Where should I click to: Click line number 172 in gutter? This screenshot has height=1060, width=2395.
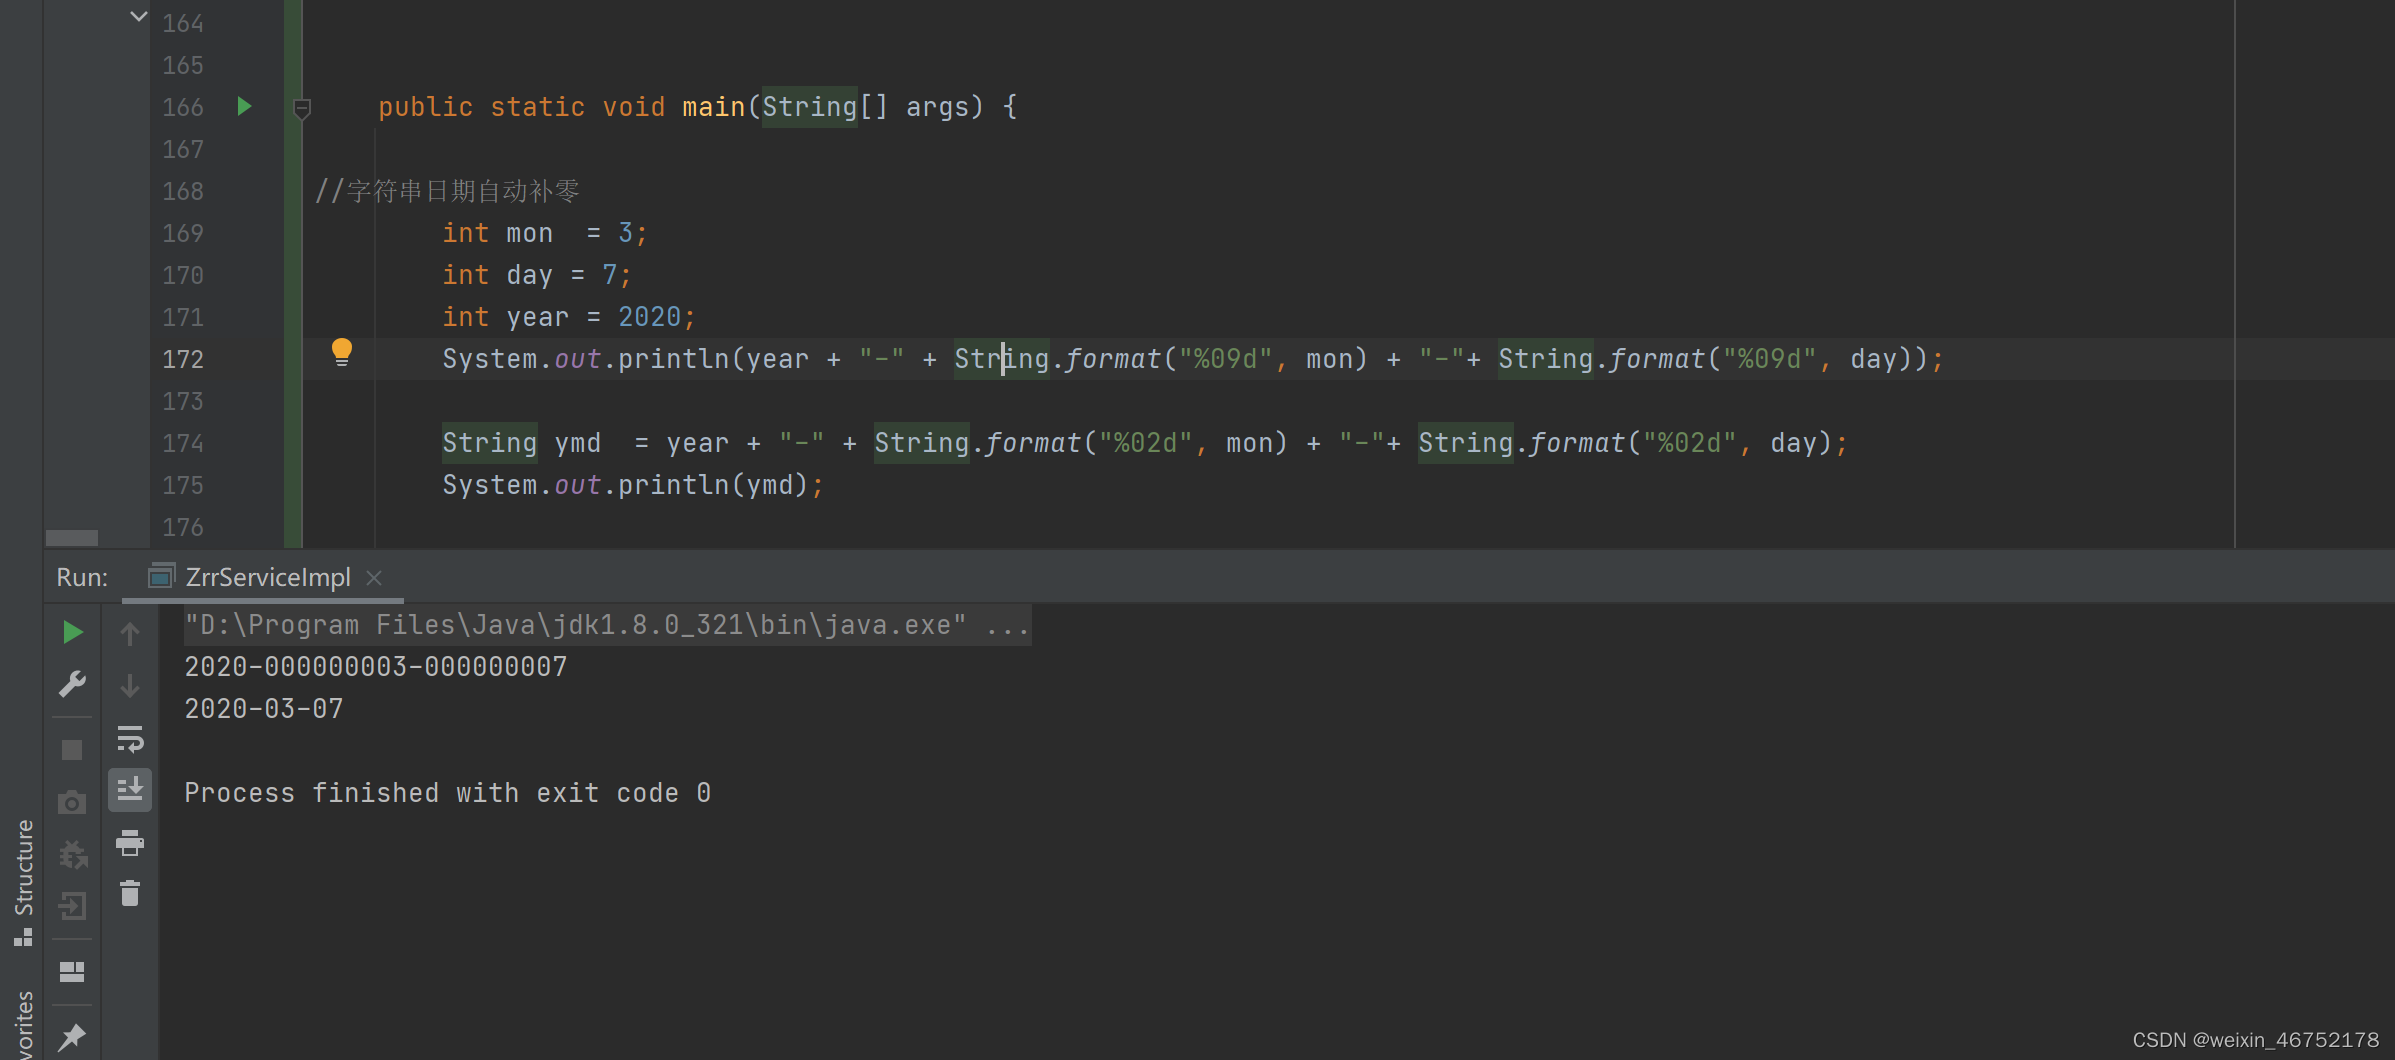pyautogui.click(x=183, y=359)
